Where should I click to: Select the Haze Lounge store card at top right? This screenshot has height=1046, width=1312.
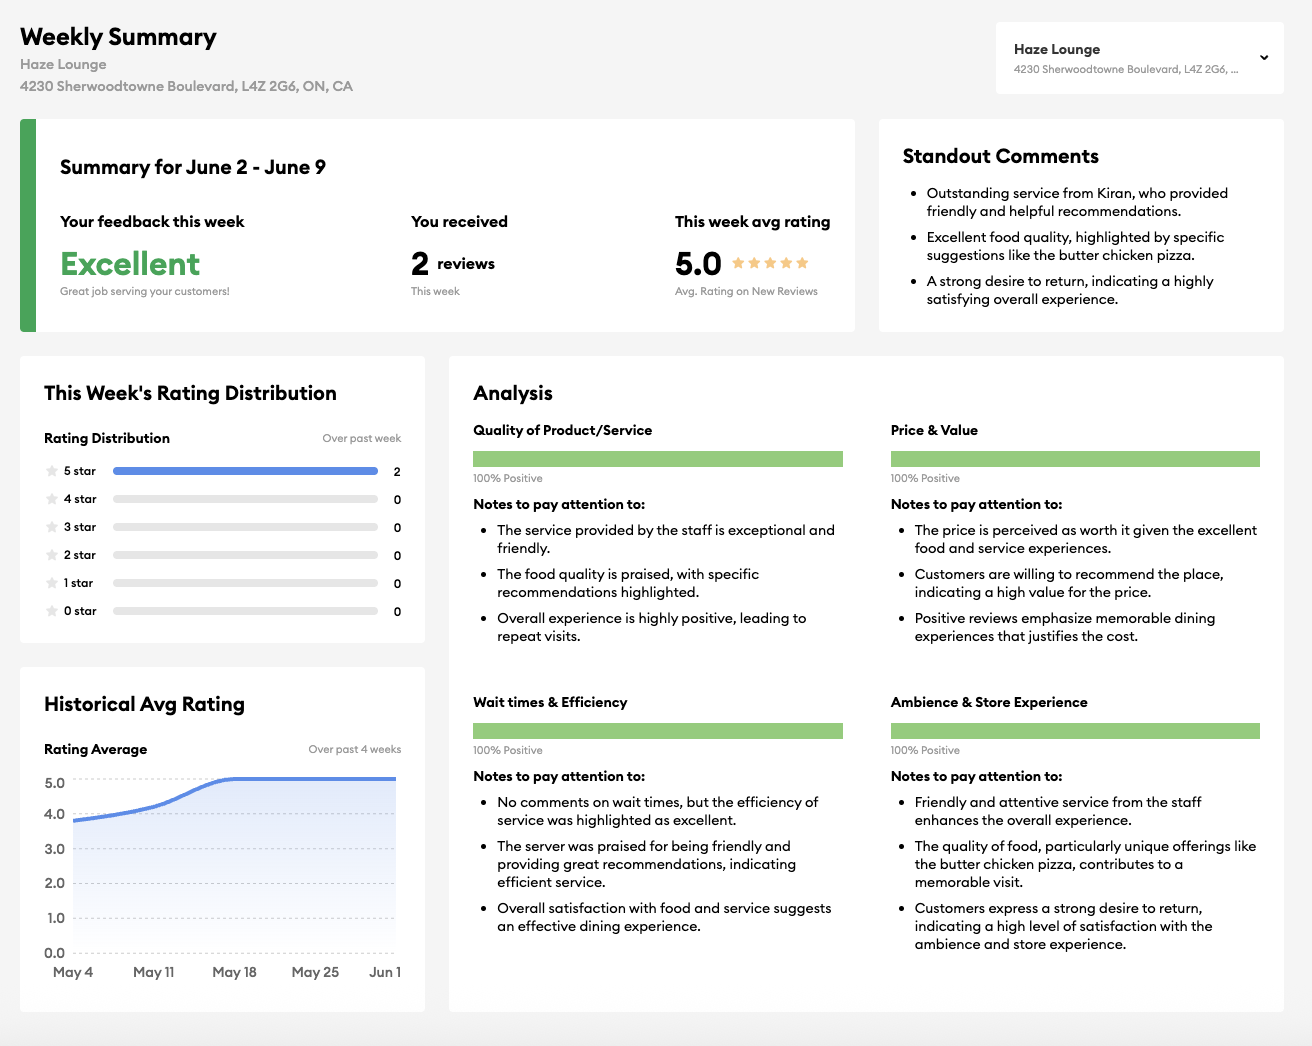click(1120, 58)
